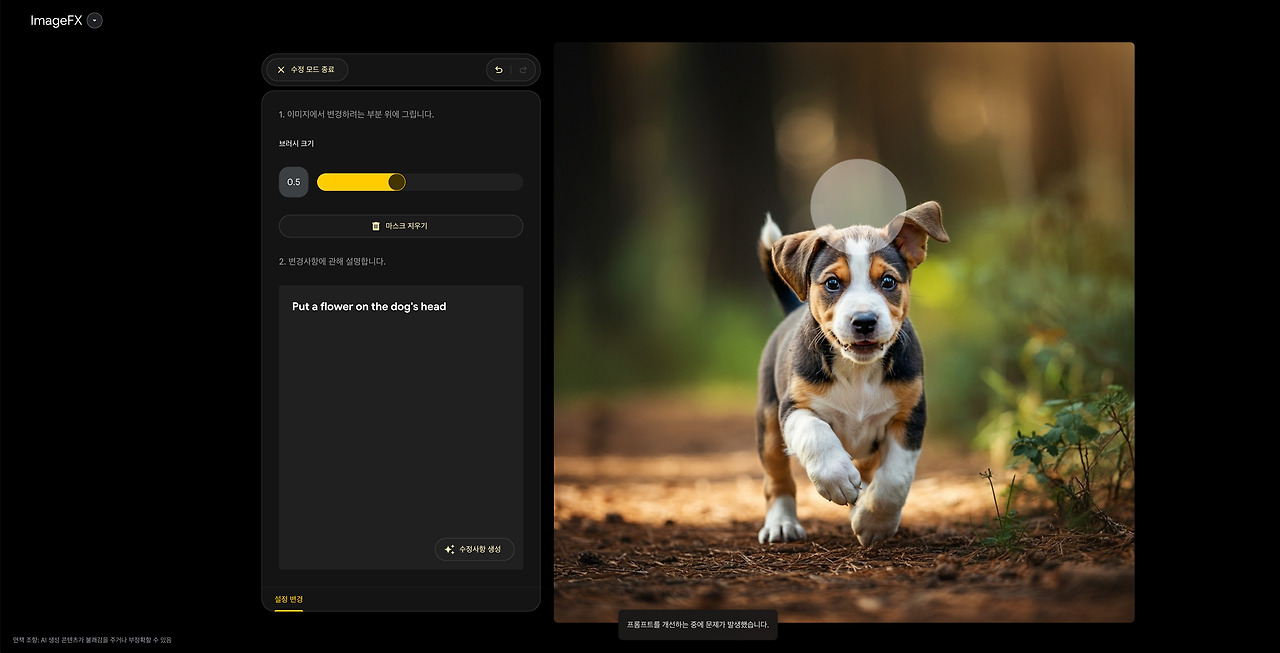Click the yellow brush slider handle
The image size is (1280, 653).
[x=397, y=182]
